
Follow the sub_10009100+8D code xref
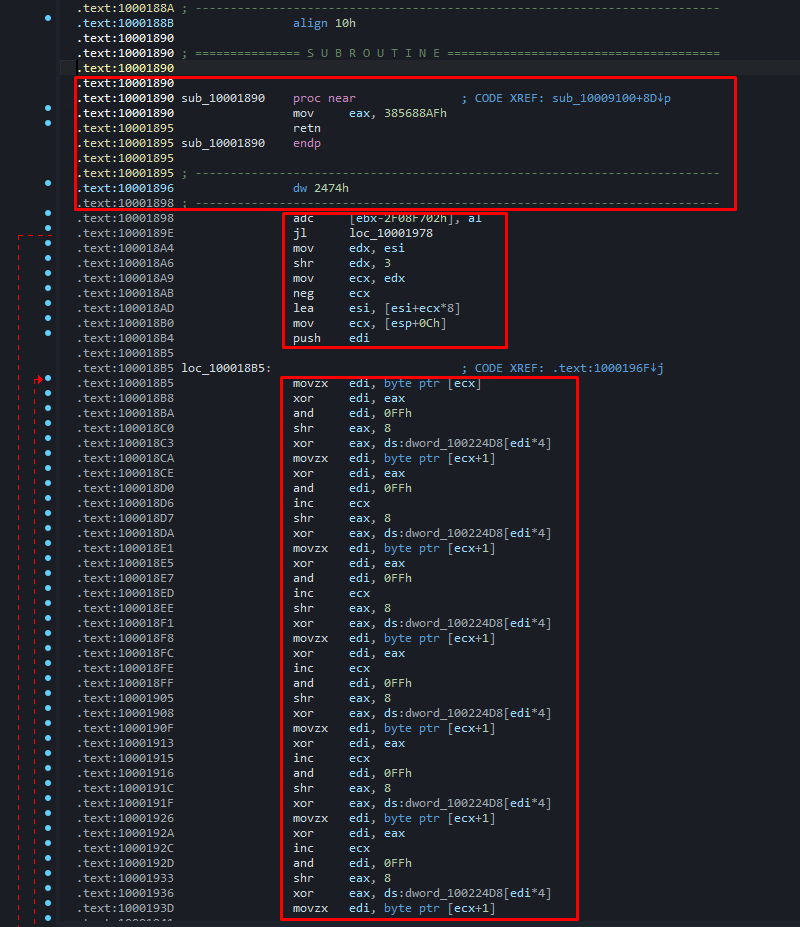tap(611, 98)
